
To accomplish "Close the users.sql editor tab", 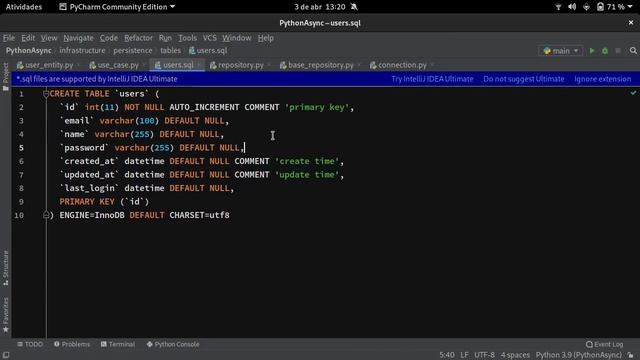I will click(x=199, y=65).
